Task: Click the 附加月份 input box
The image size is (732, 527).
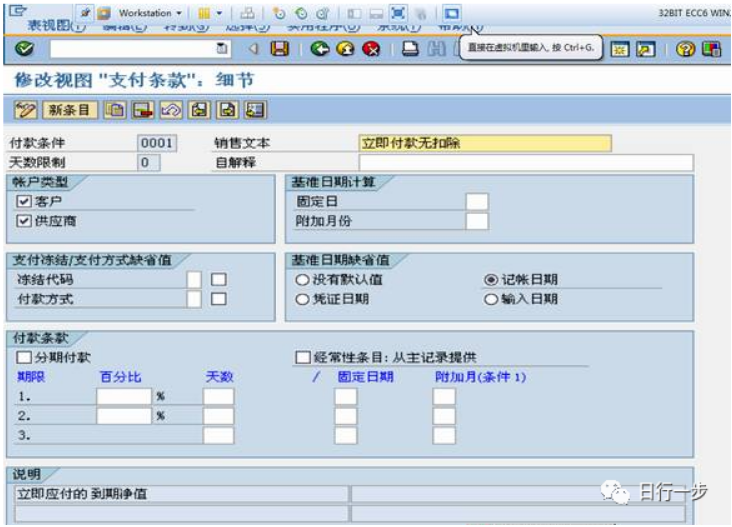Action: pyautogui.click(x=477, y=221)
